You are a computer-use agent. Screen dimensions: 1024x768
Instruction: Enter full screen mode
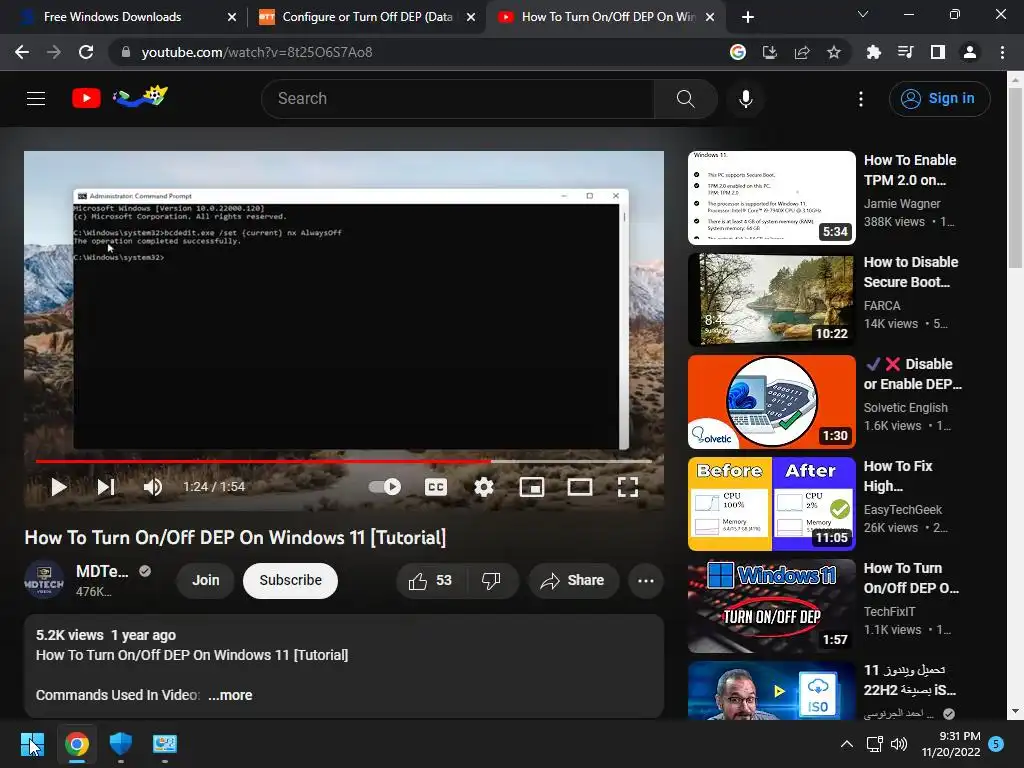[628, 487]
